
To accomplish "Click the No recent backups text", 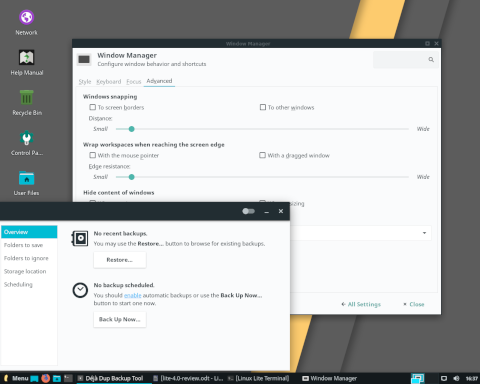I will [x=120, y=234].
